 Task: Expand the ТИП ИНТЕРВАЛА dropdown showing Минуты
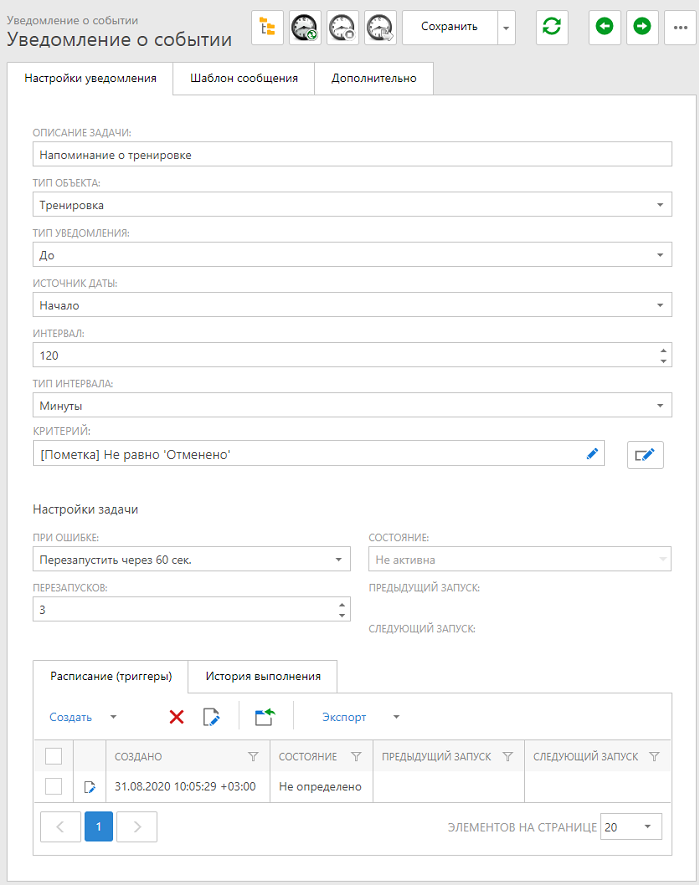point(659,405)
